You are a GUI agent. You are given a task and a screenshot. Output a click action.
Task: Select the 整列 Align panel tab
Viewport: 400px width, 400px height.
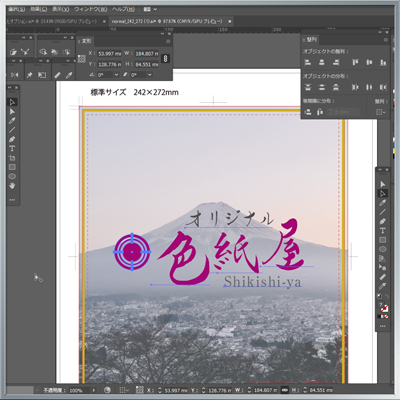click(310, 40)
